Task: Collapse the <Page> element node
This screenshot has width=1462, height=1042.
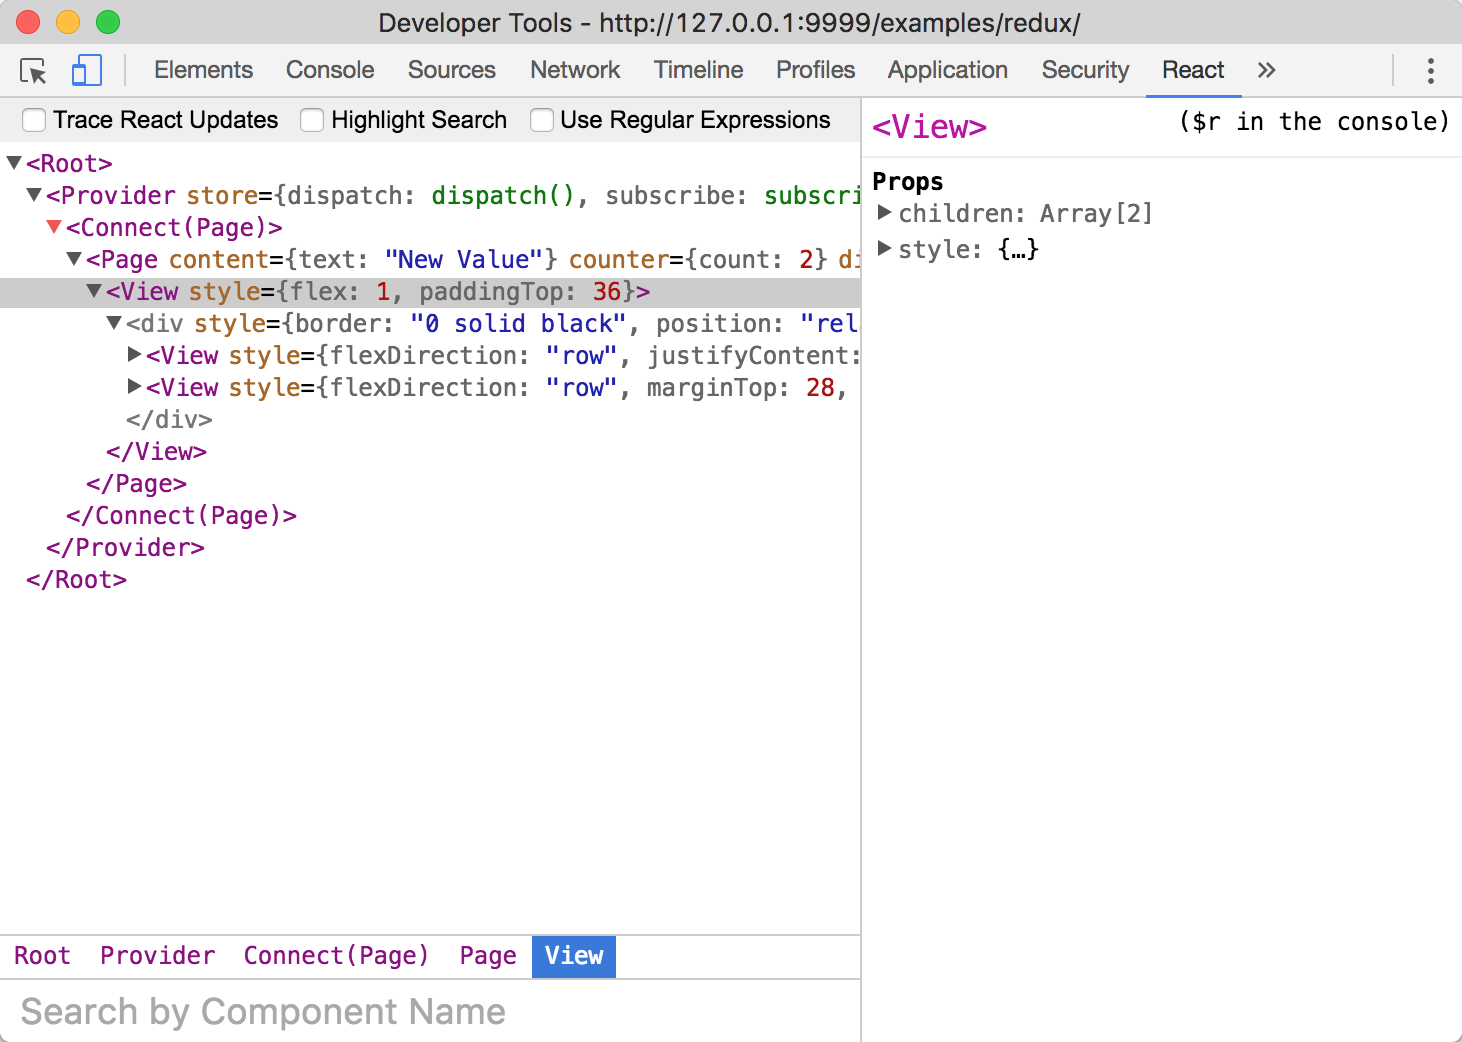Action: tap(73, 259)
